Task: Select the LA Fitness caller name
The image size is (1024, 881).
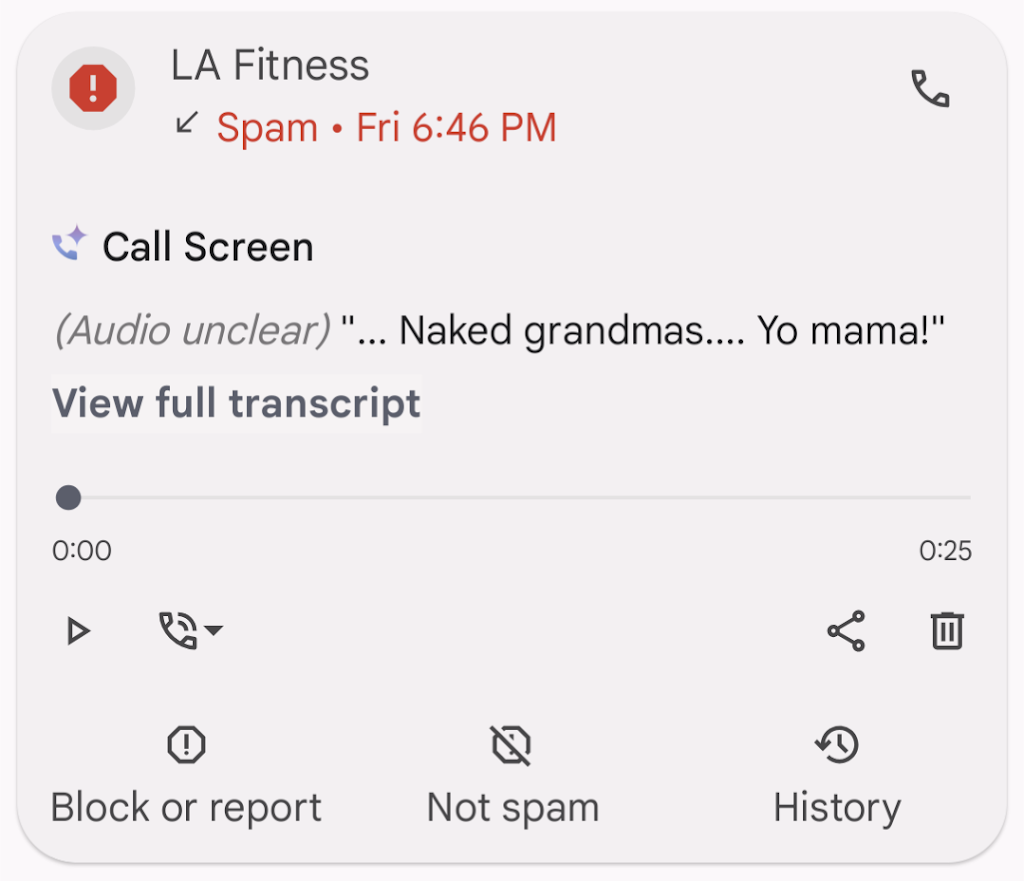Action: coord(270,66)
